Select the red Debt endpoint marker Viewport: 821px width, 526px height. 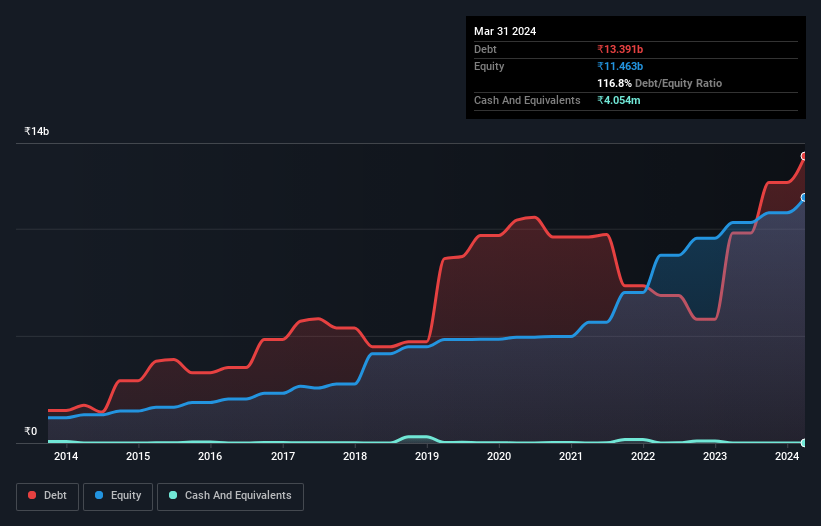(804, 156)
